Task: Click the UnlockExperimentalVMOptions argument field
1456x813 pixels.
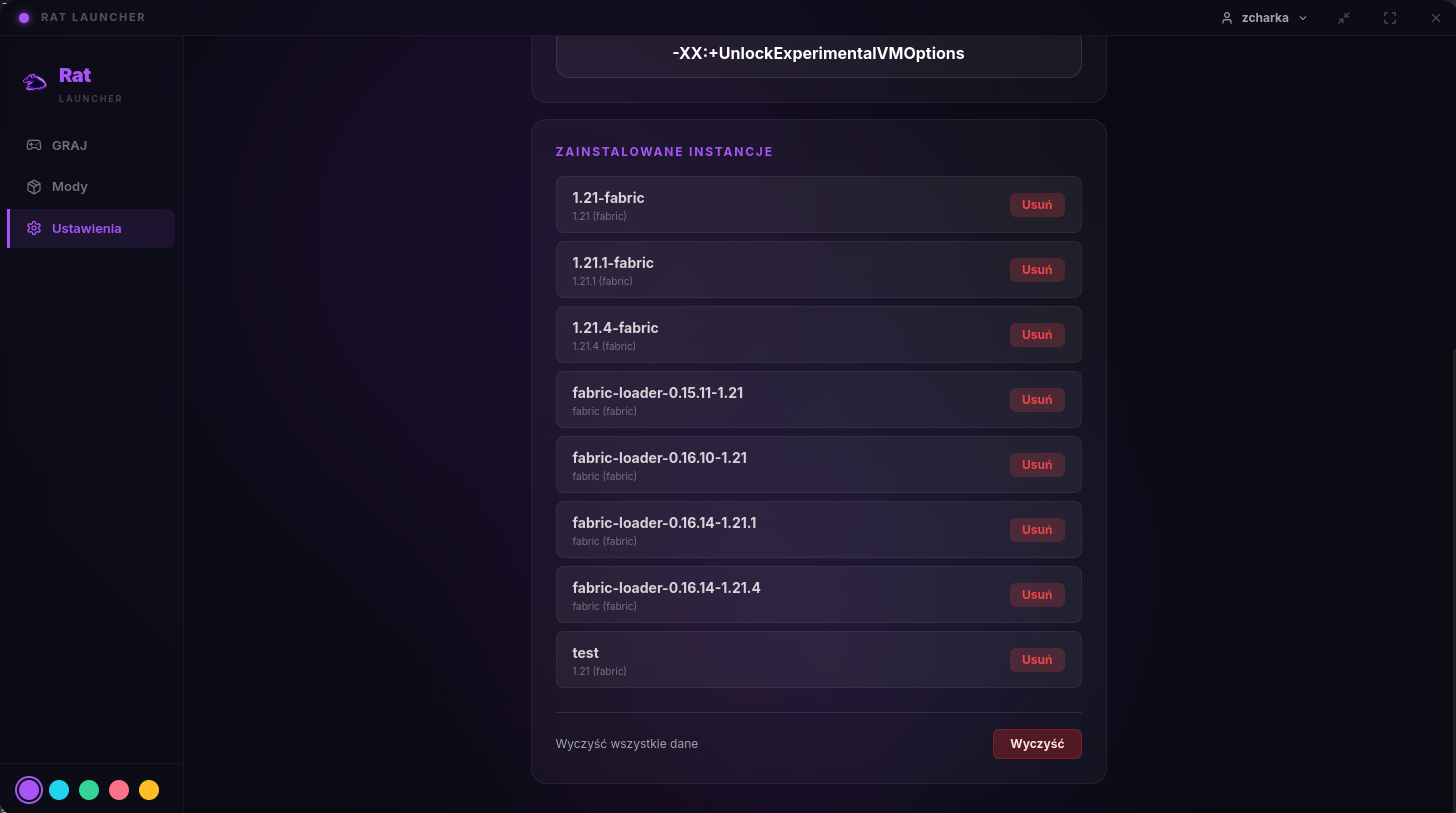Action: 818,53
